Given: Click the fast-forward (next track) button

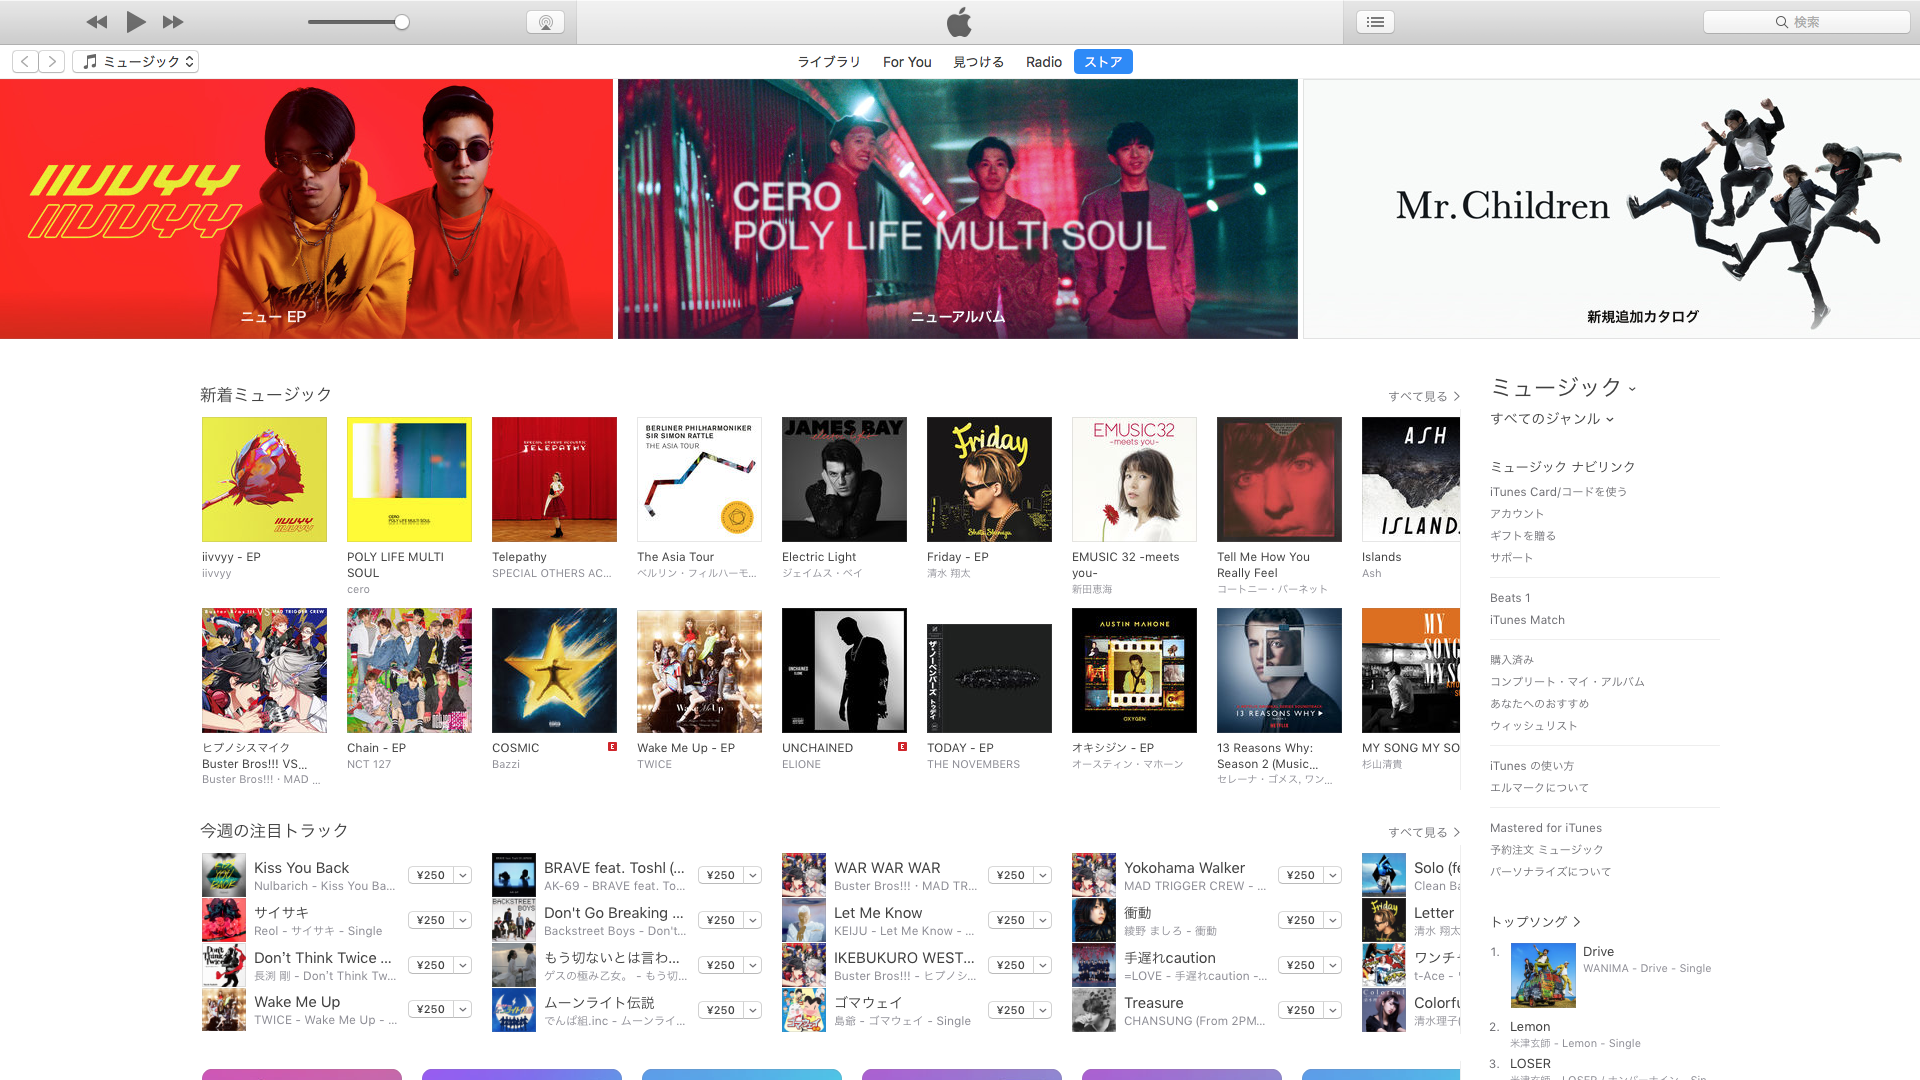Looking at the screenshot, I should [173, 22].
